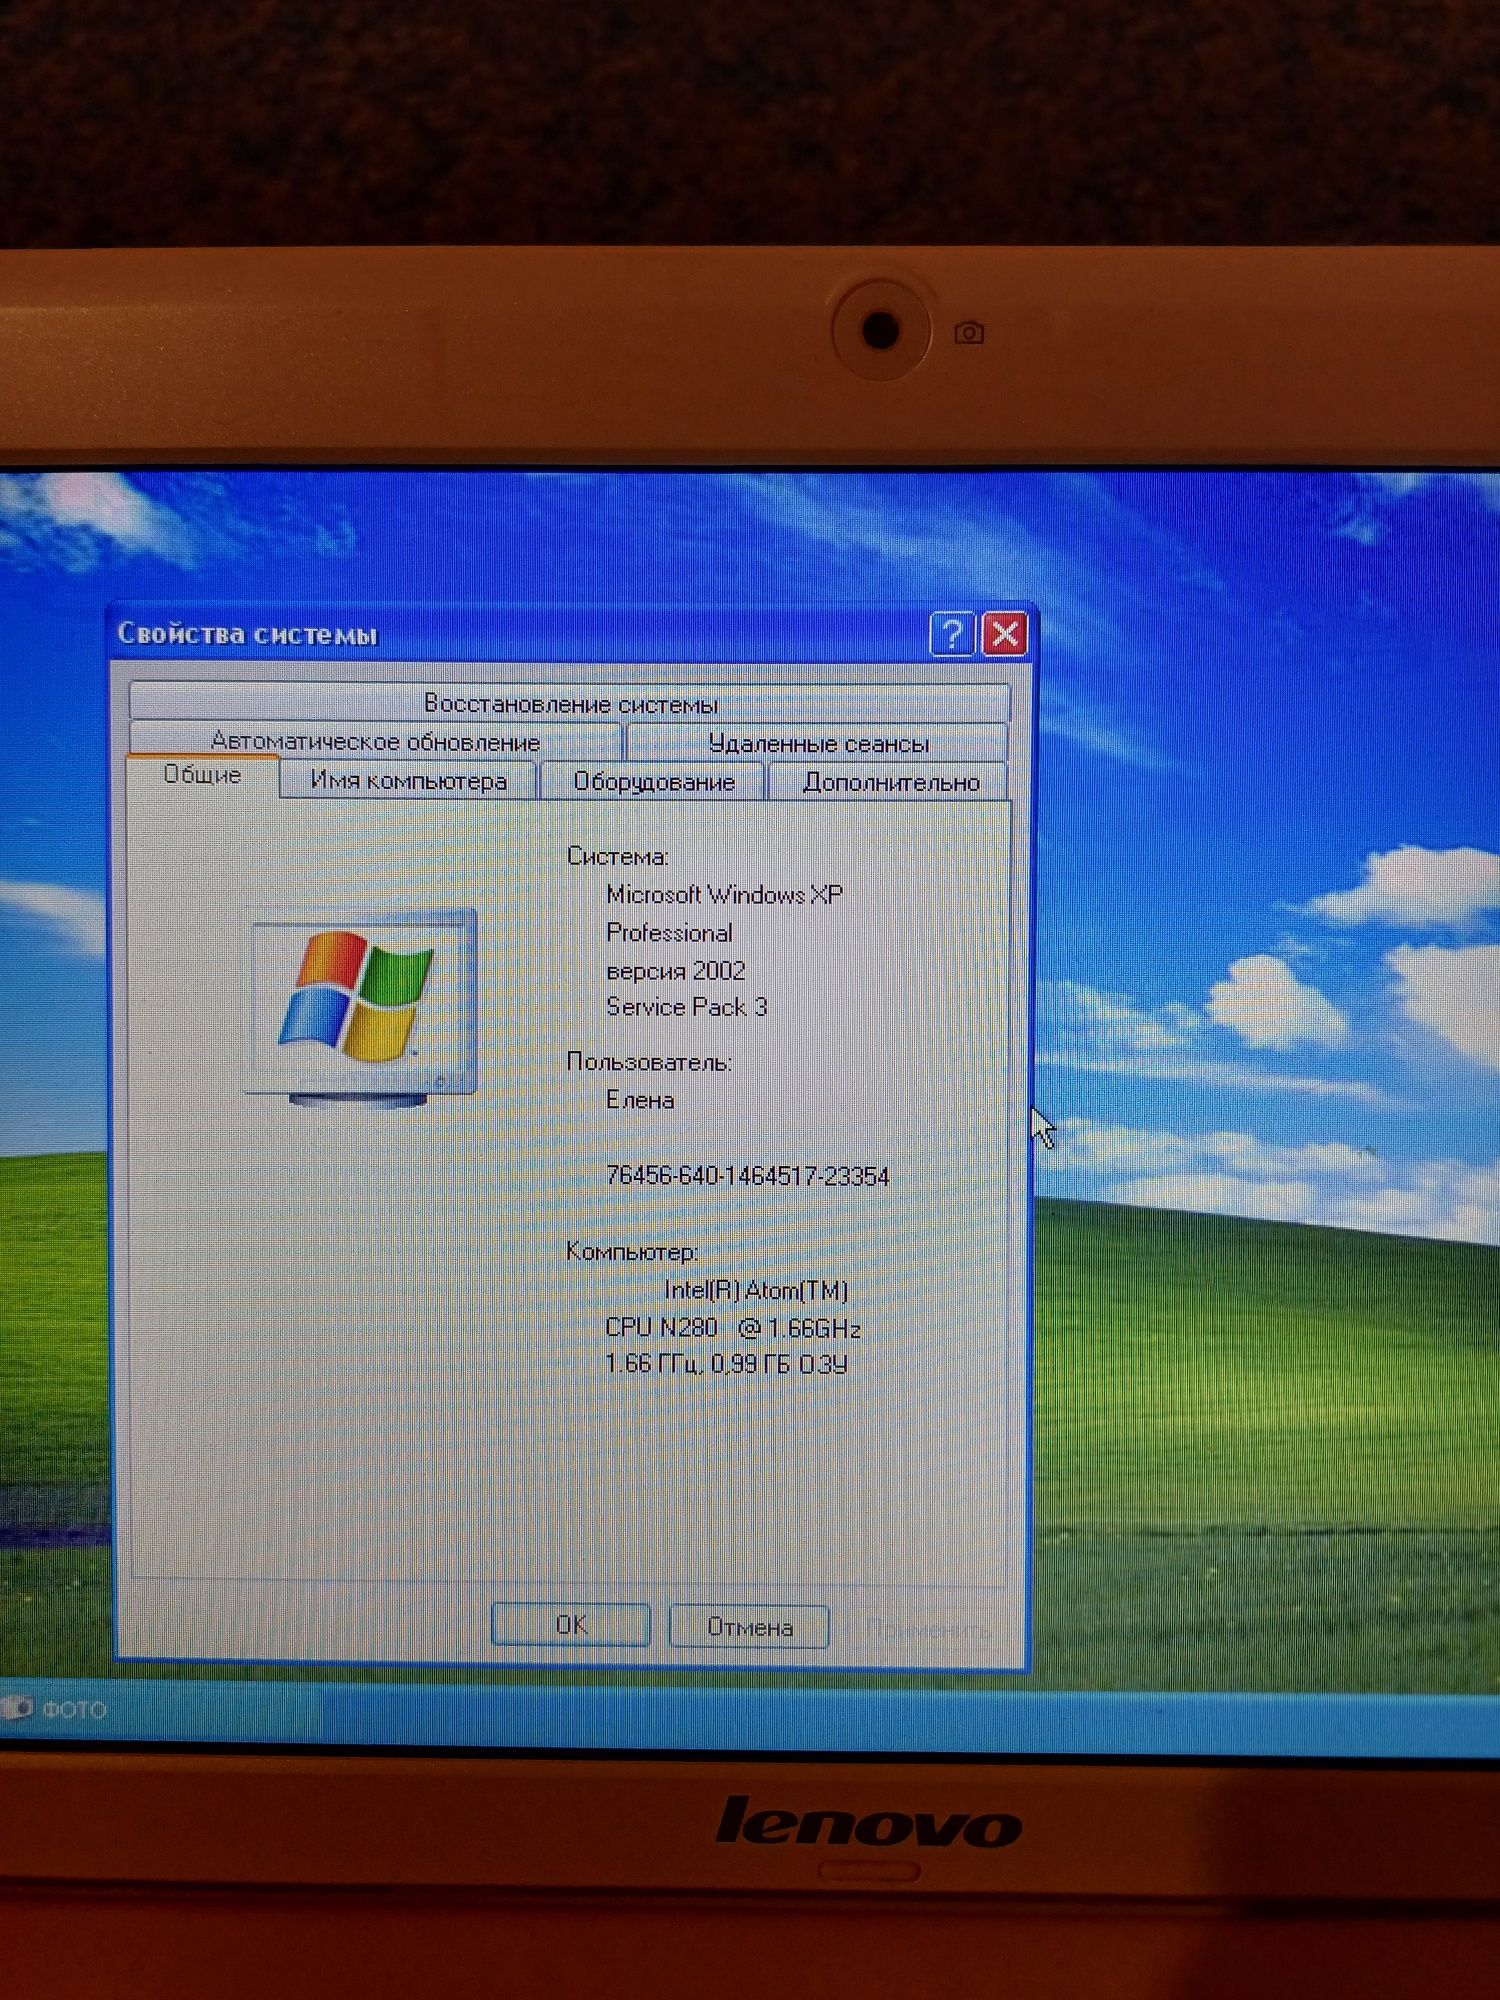The height and width of the screenshot is (2000, 1500).
Task: Click the Система: label
Action: pyautogui.click(x=617, y=856)
